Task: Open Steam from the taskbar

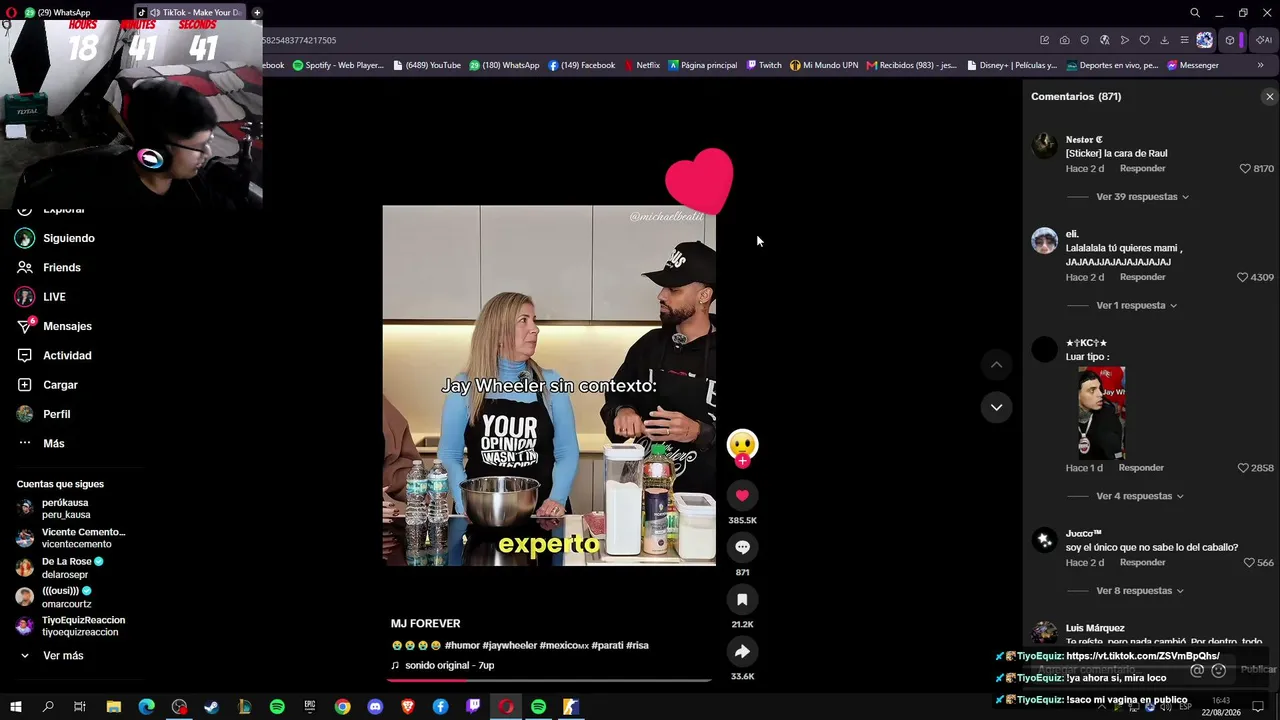Action: [212, 707]
